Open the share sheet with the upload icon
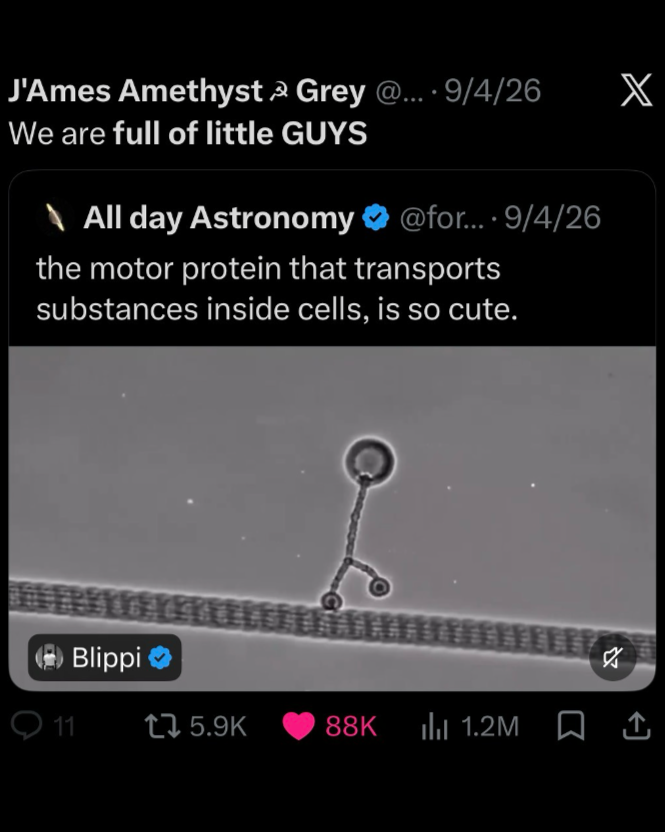The width and height of the screenshot is (665, 832). [636, 726]
